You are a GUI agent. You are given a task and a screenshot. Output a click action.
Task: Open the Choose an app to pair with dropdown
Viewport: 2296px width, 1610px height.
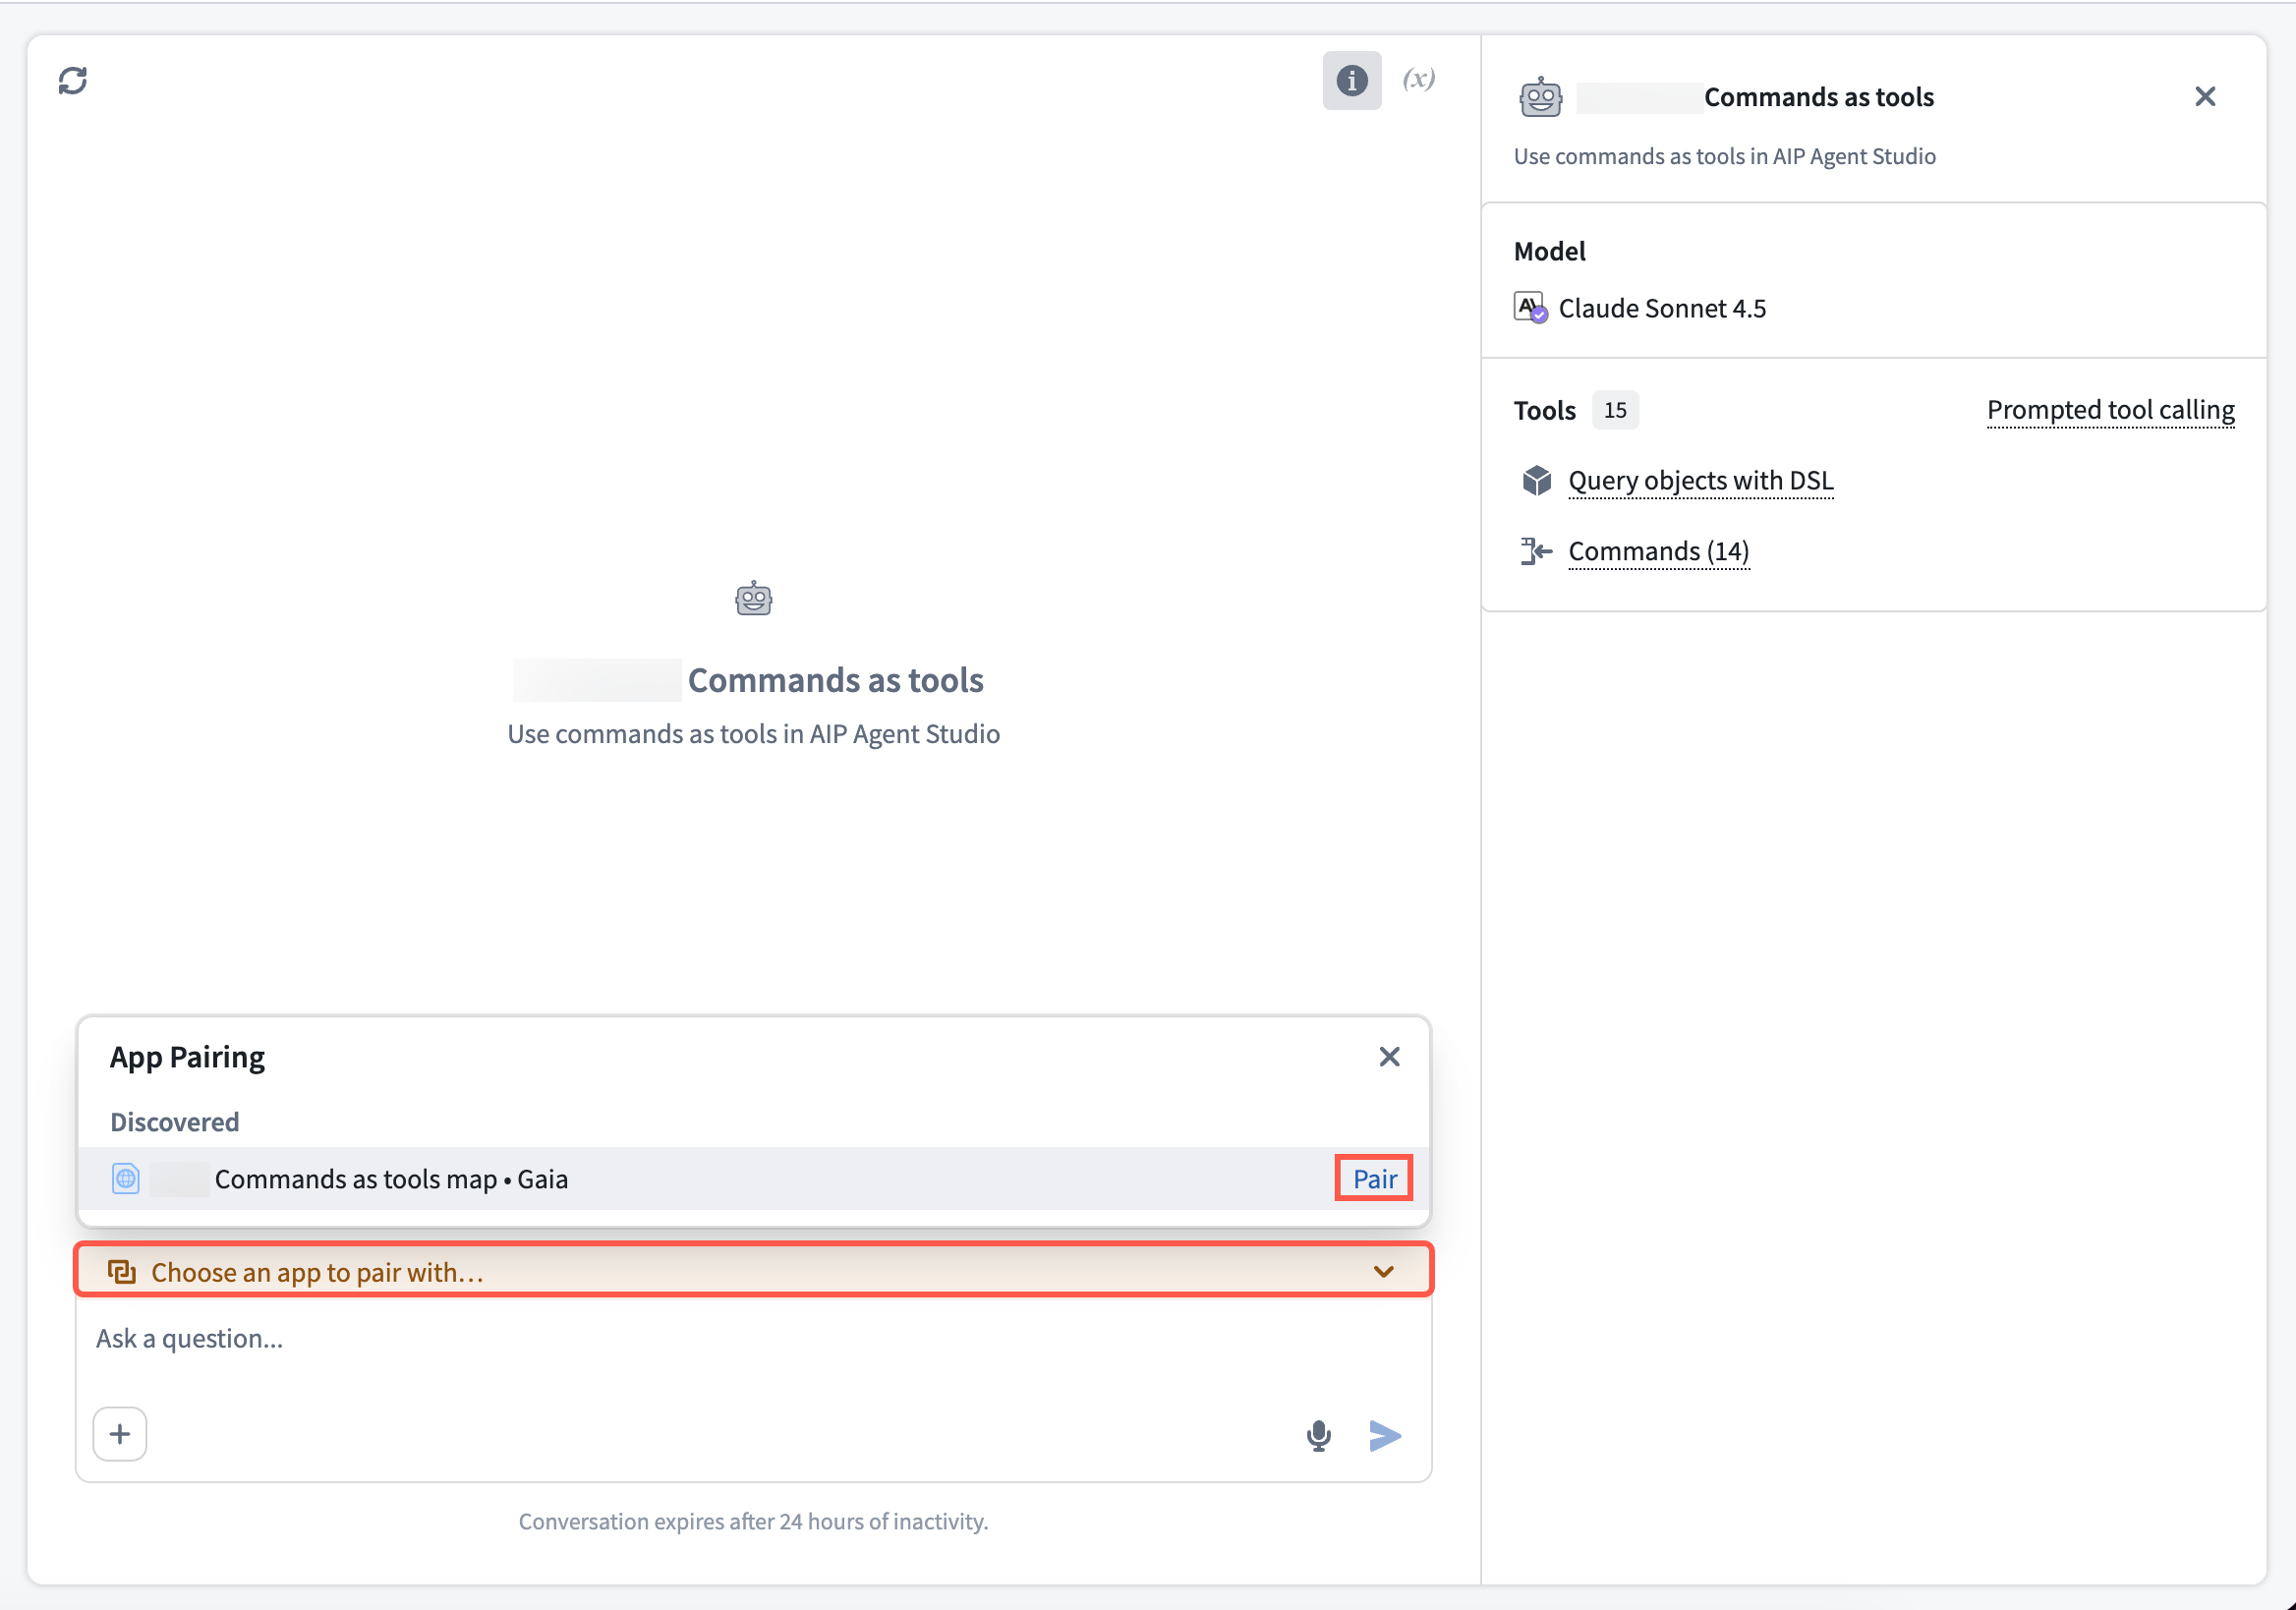tap(317, 1271)
